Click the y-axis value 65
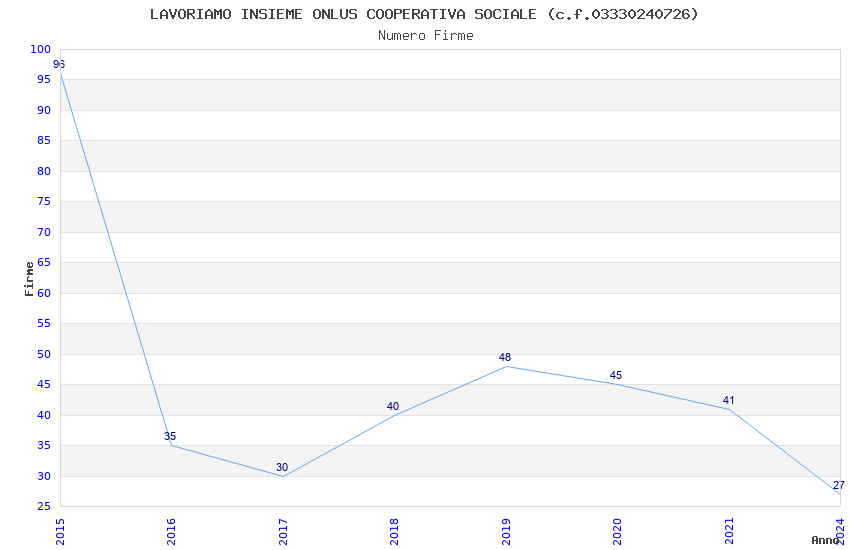 [44, 263]
